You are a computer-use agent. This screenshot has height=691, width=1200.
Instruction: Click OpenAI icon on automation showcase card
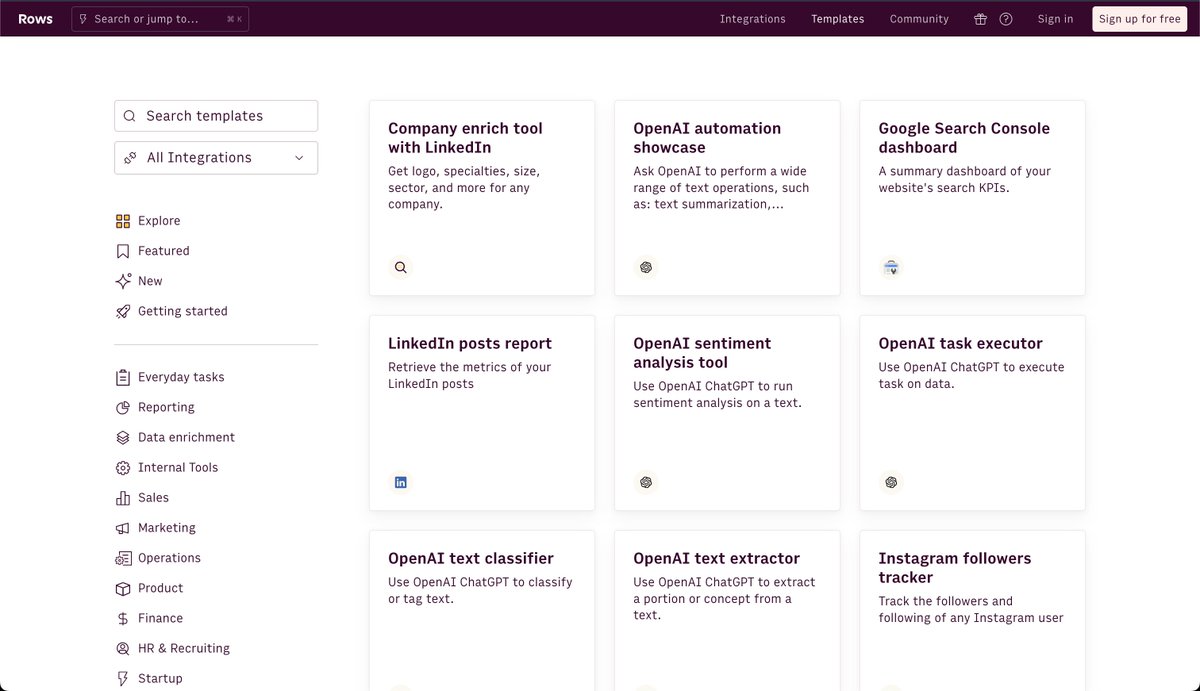pyautogui.click(x=646, y=267)
